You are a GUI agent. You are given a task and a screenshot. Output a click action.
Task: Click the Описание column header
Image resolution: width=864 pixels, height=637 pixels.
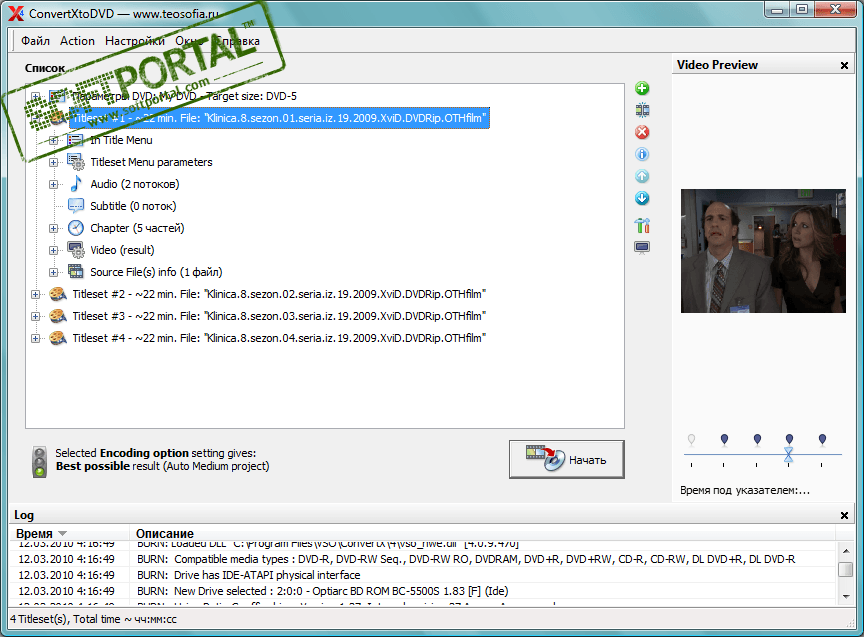point(165,533)
